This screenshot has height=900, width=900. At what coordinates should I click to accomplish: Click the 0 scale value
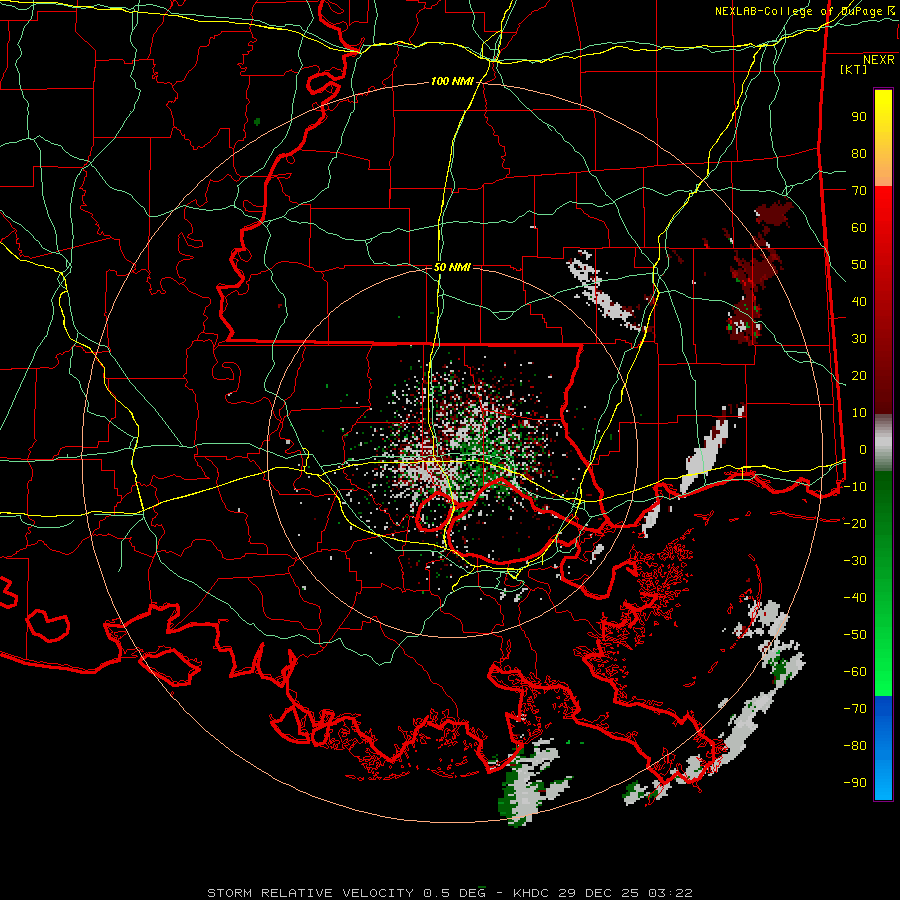863,450
